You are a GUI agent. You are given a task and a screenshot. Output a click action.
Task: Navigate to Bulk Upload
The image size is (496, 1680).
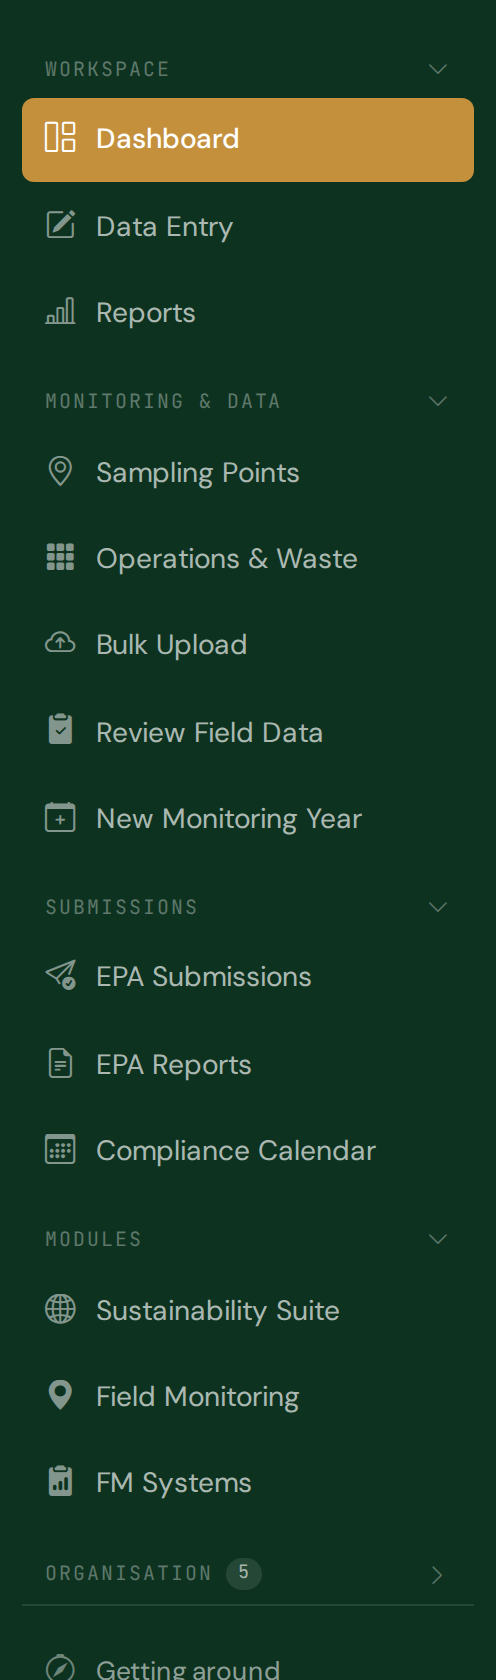(x=248, y=644)
